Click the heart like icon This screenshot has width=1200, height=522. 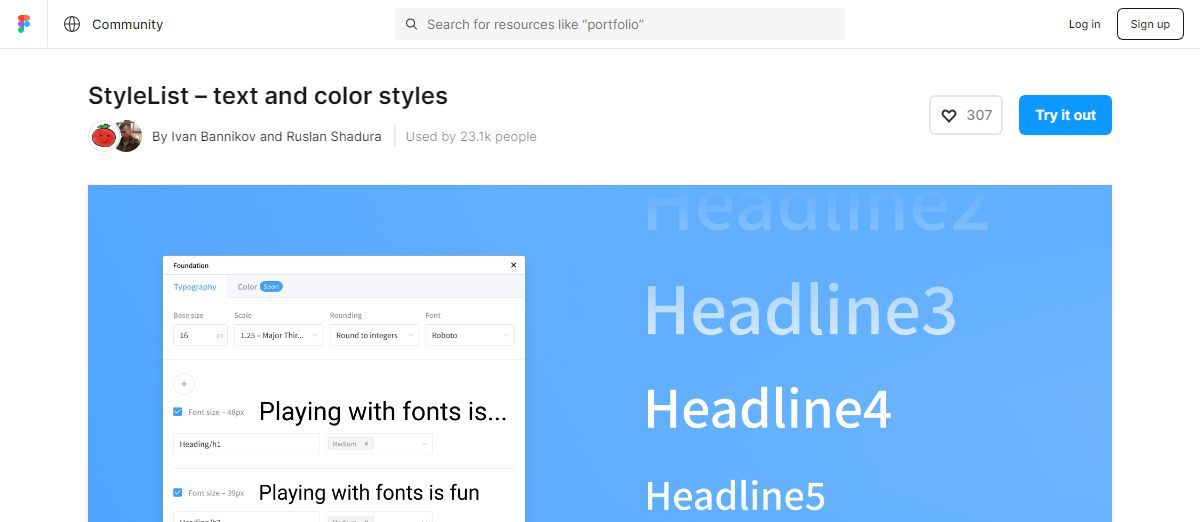pyautogui.click(x=949, y=115)
